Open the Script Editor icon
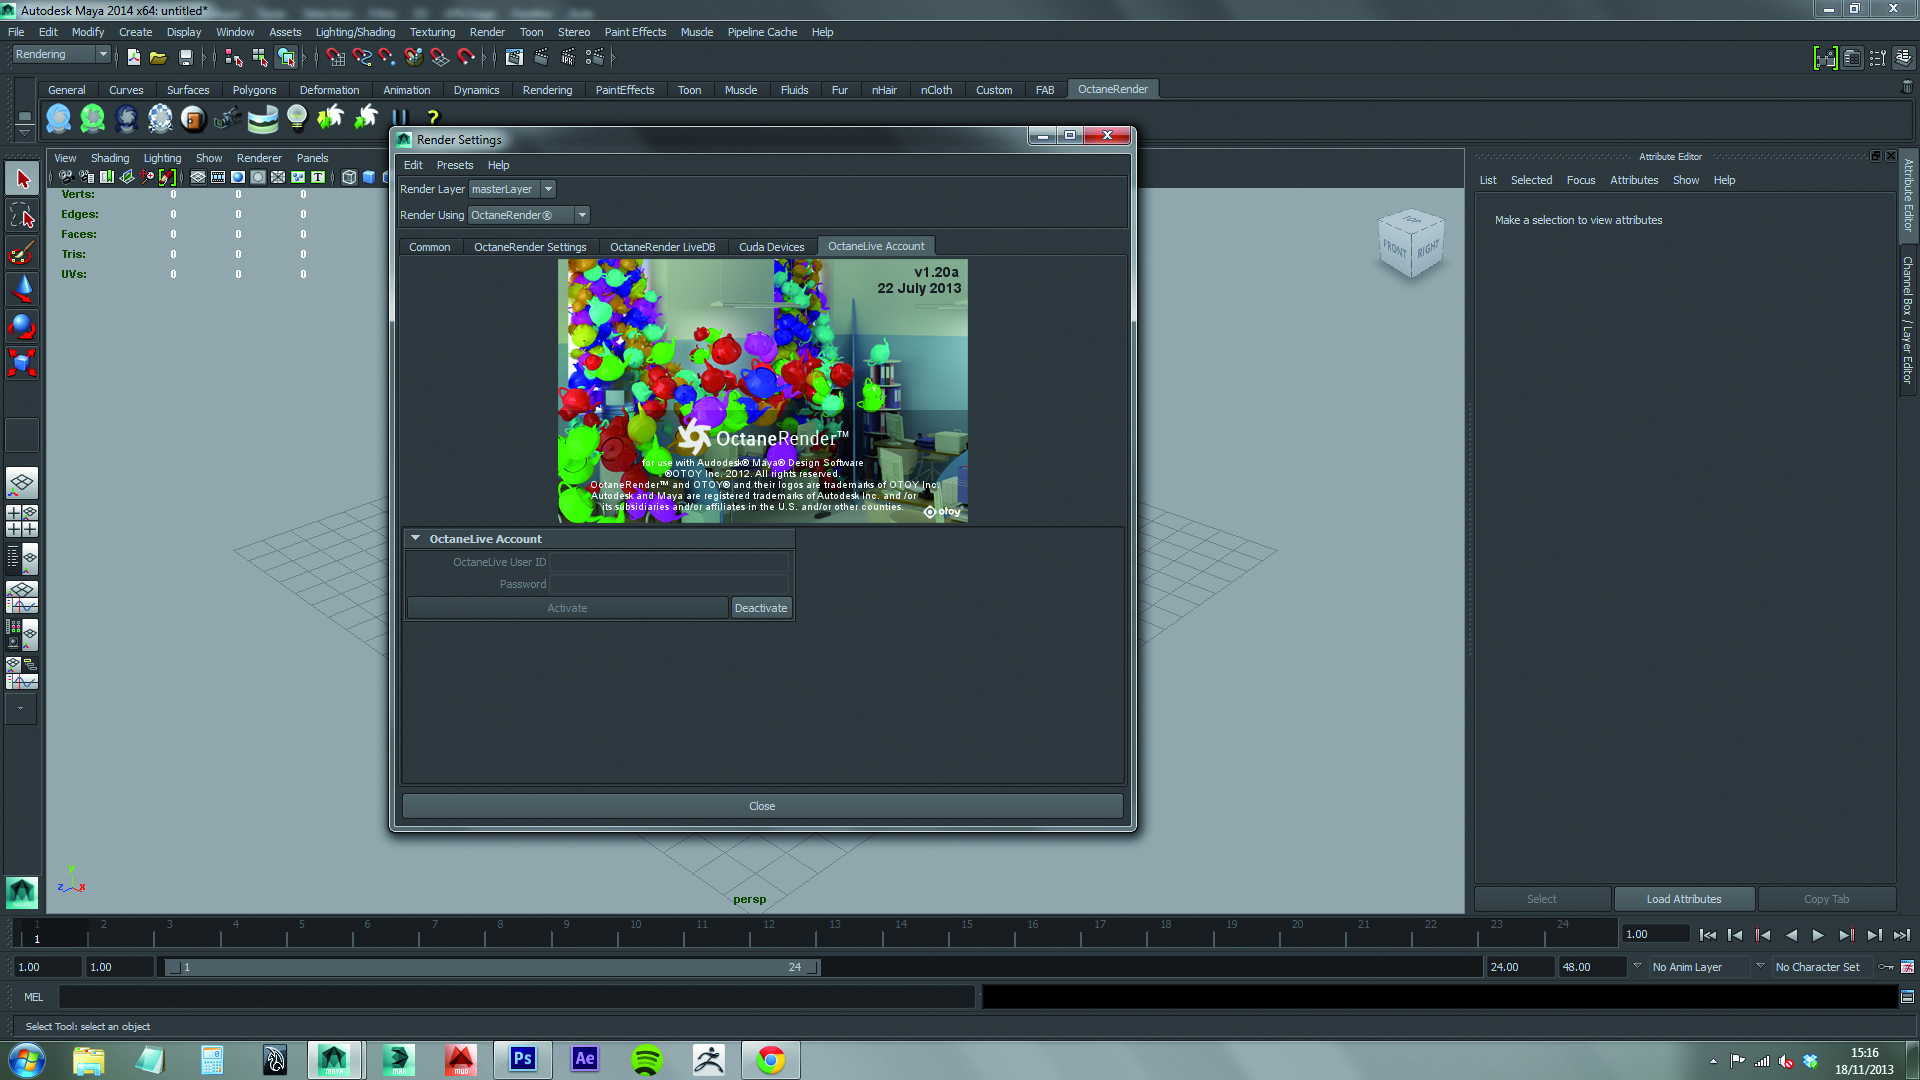This screenshot has width=1920, height=1080. (x=1907, y=997)
